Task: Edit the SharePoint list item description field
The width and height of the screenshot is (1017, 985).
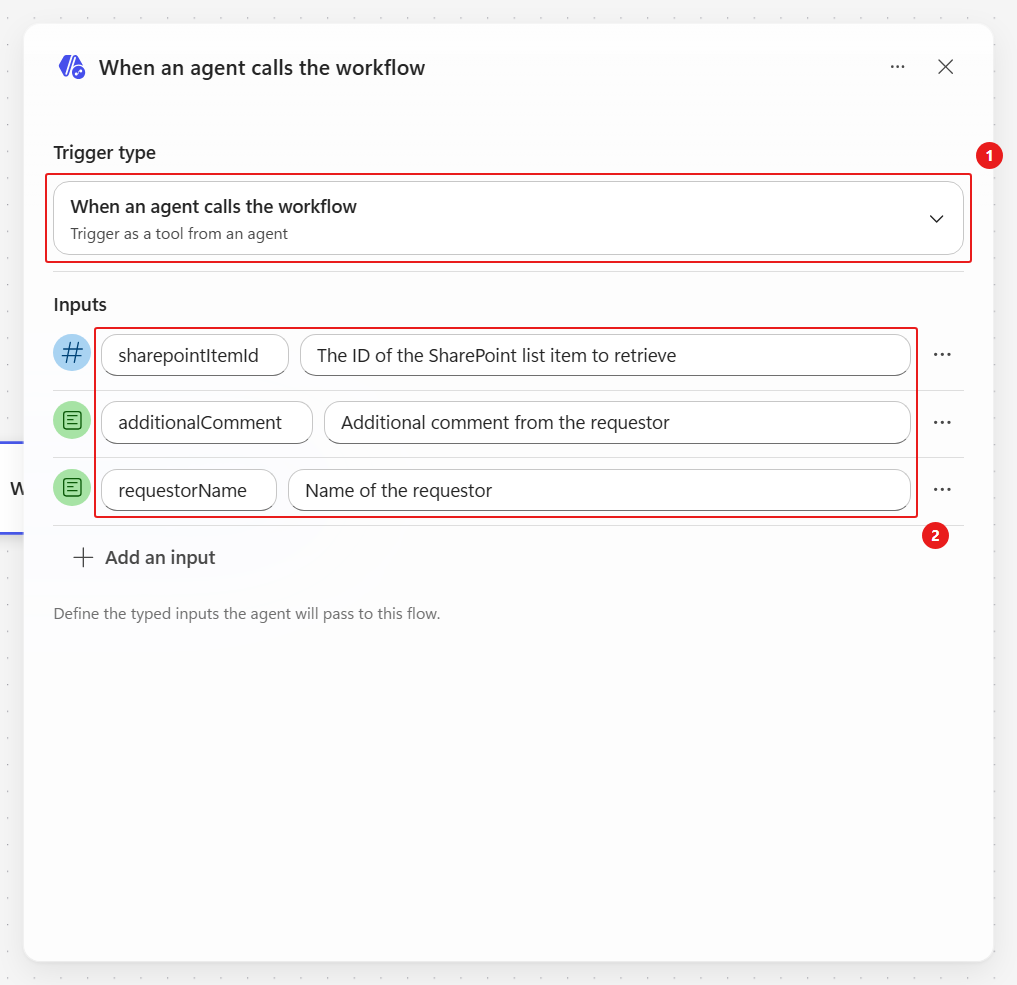Action: 605,355
